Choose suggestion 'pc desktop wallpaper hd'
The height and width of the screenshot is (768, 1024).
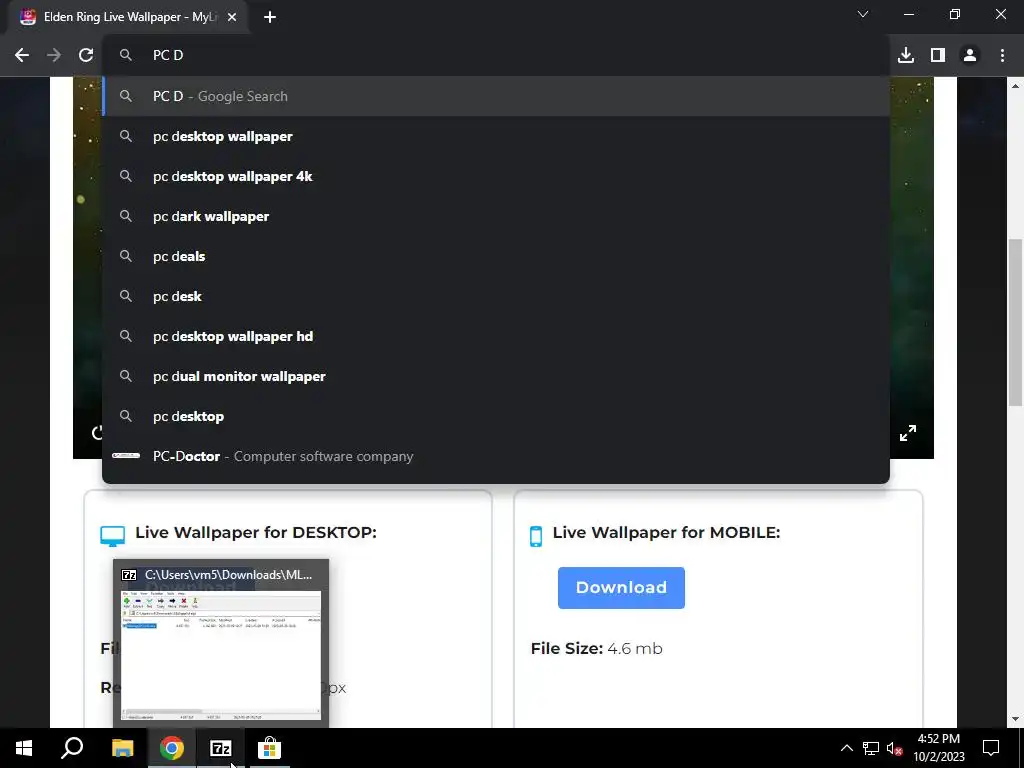496,336
